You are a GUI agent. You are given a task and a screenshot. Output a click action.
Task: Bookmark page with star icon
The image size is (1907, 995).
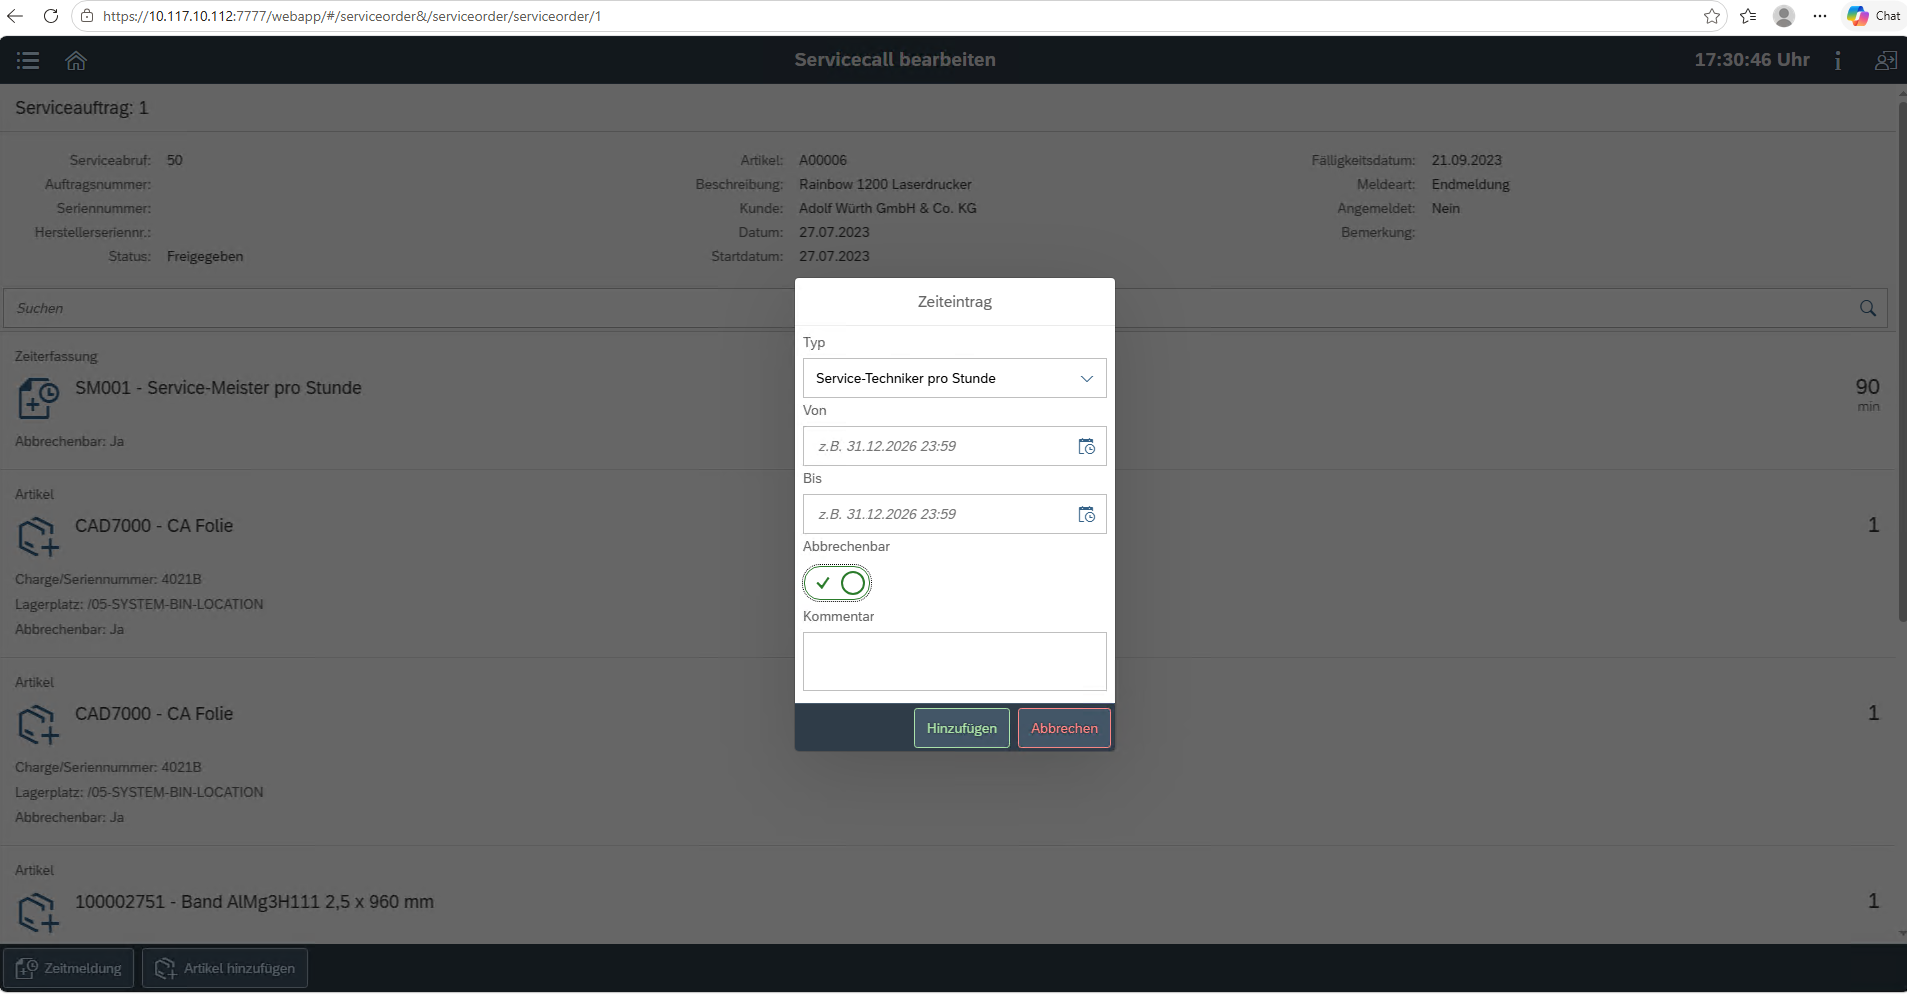coord(1712,16)
